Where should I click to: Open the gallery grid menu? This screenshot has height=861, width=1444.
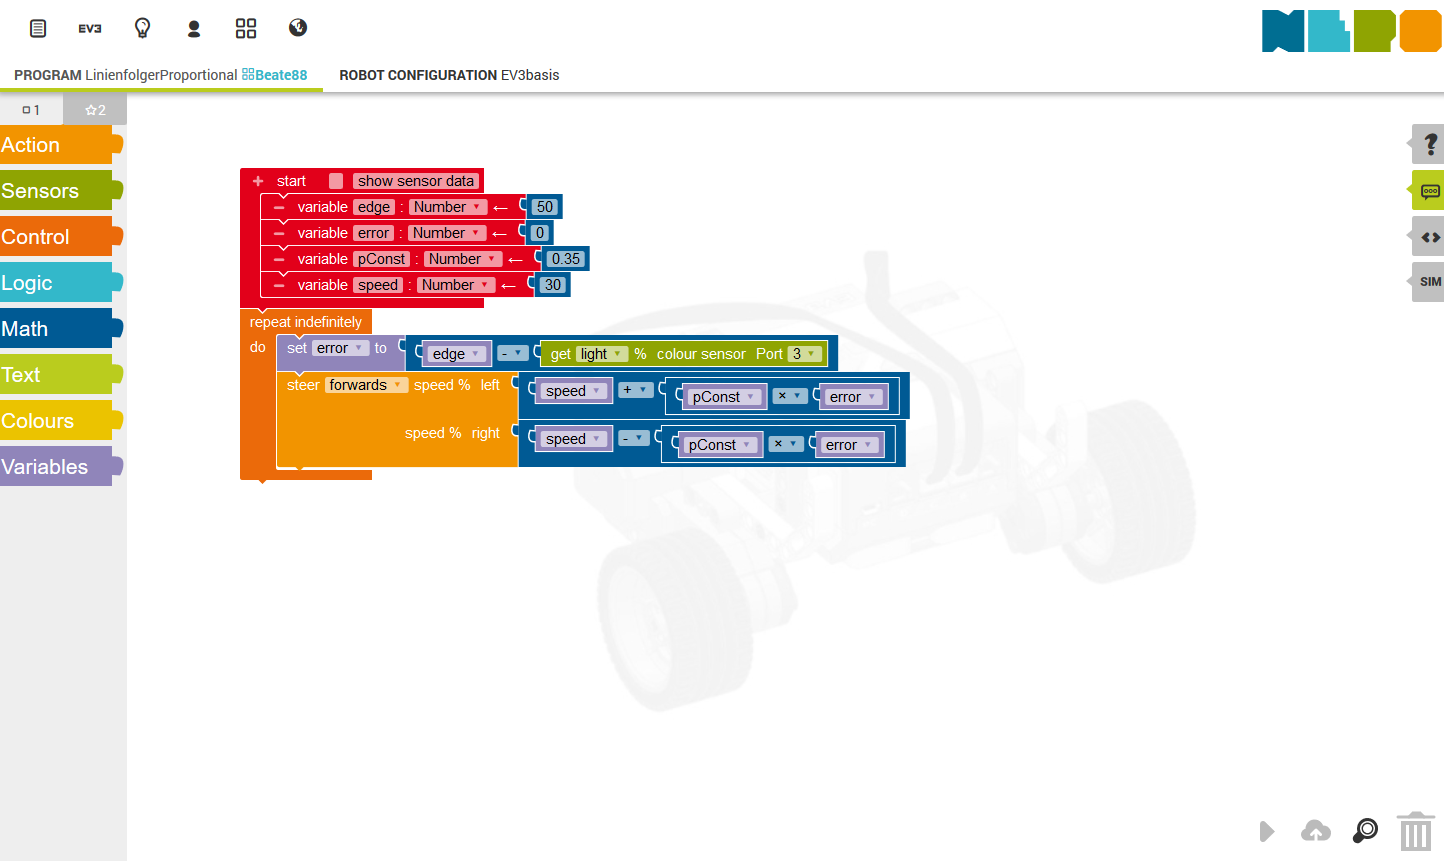point(246,28)
